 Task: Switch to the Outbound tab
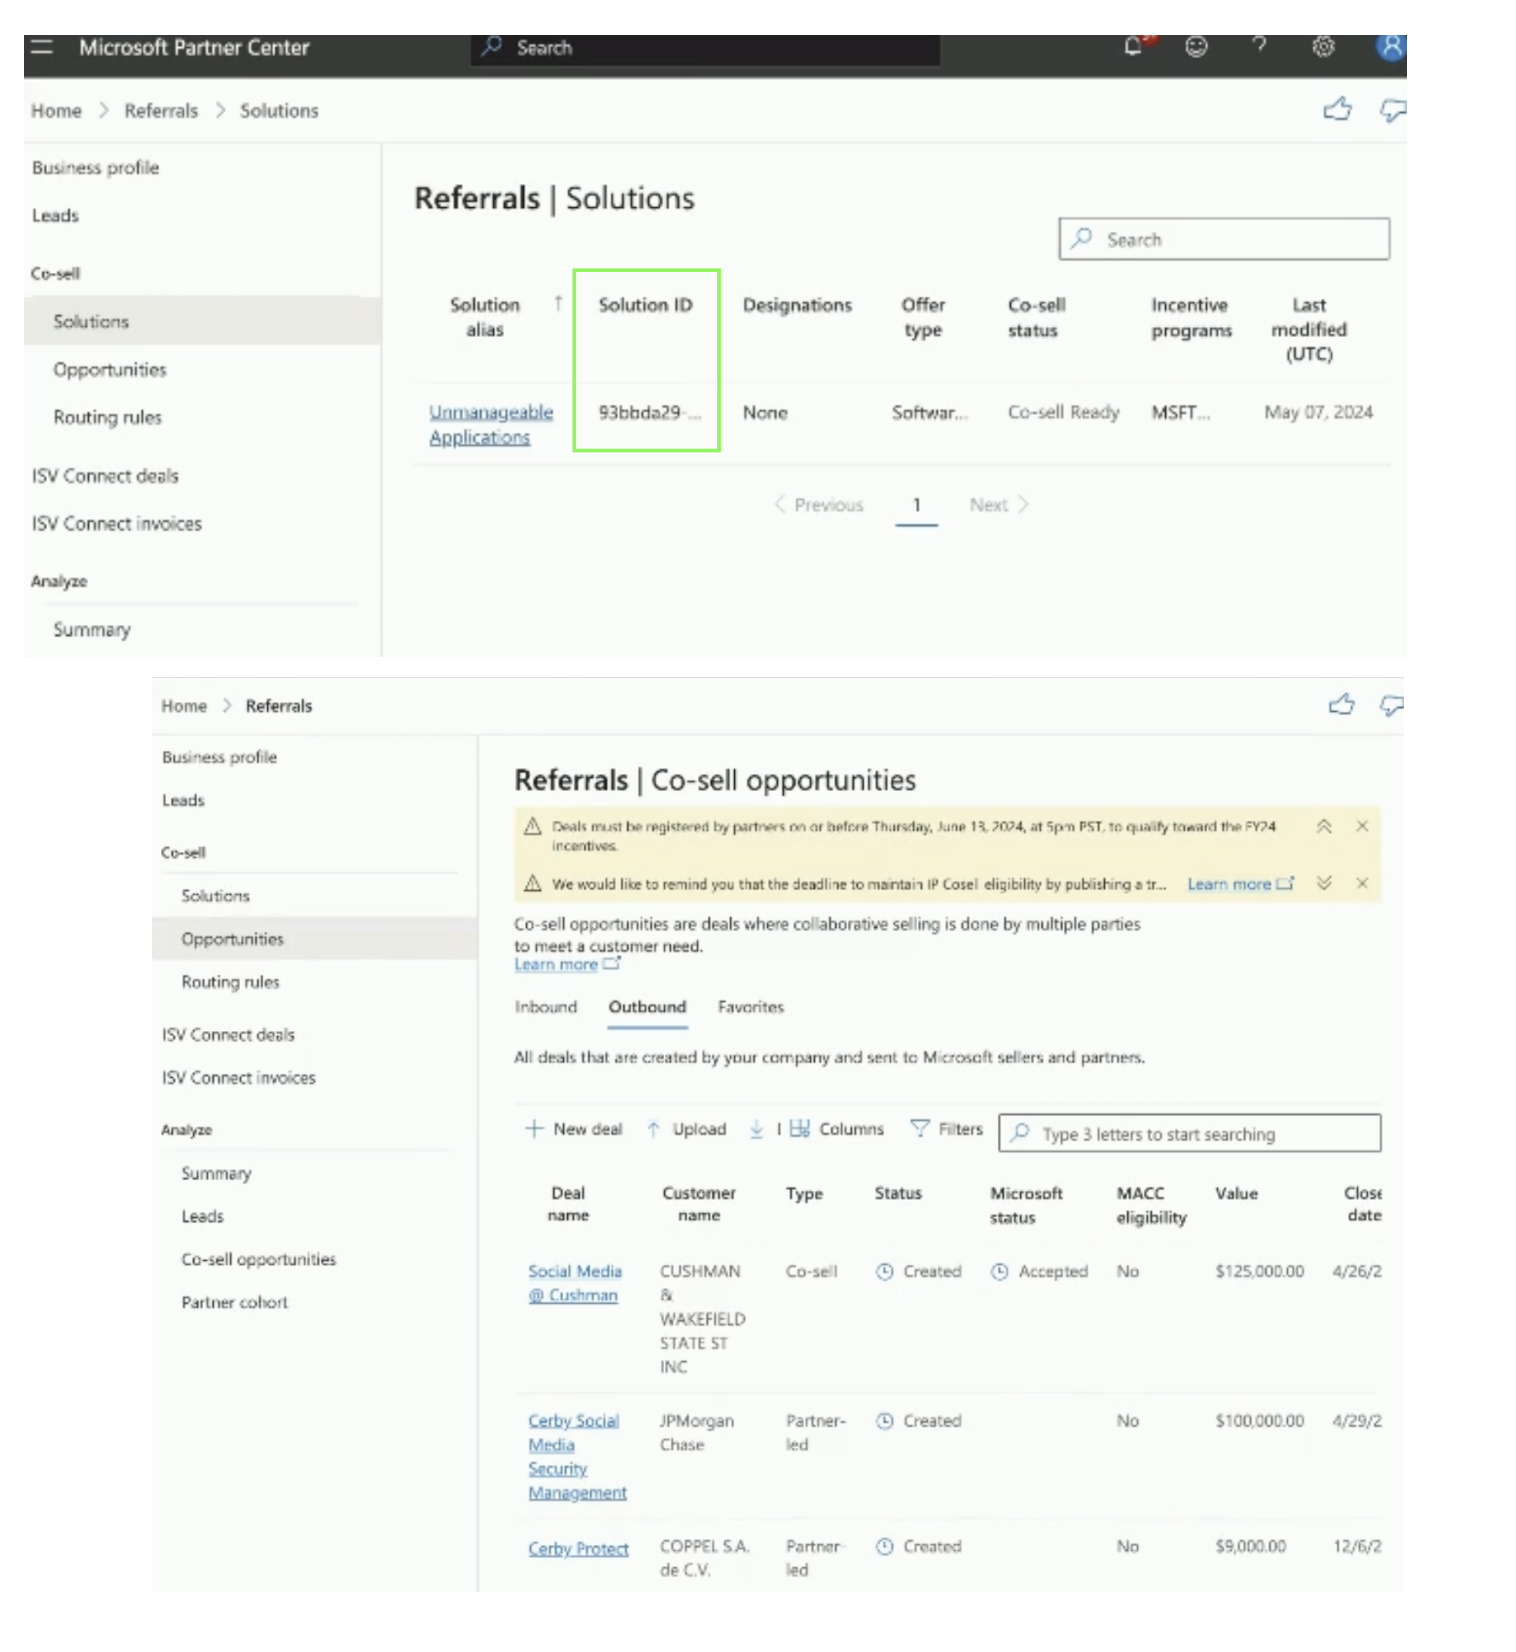(648, 1007)
